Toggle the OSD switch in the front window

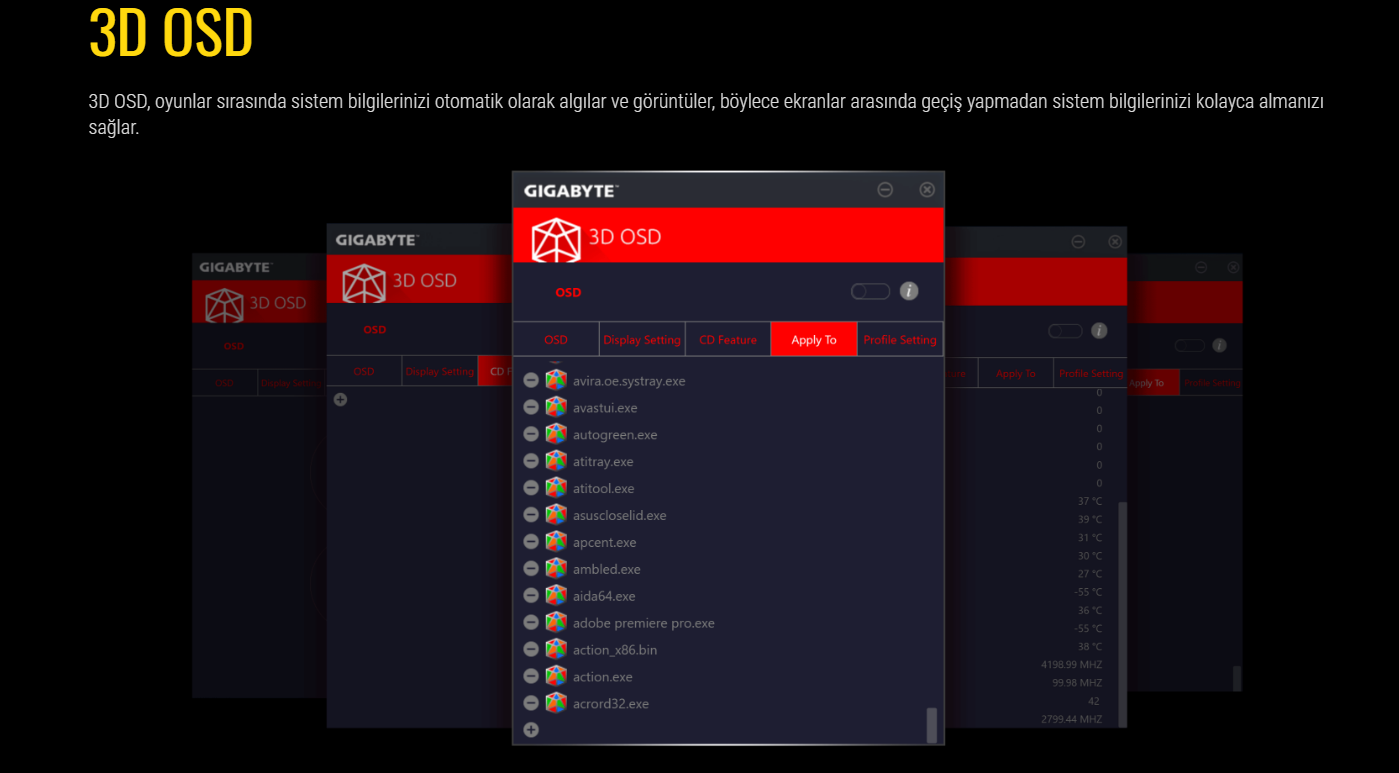click(x=870, y=291)
